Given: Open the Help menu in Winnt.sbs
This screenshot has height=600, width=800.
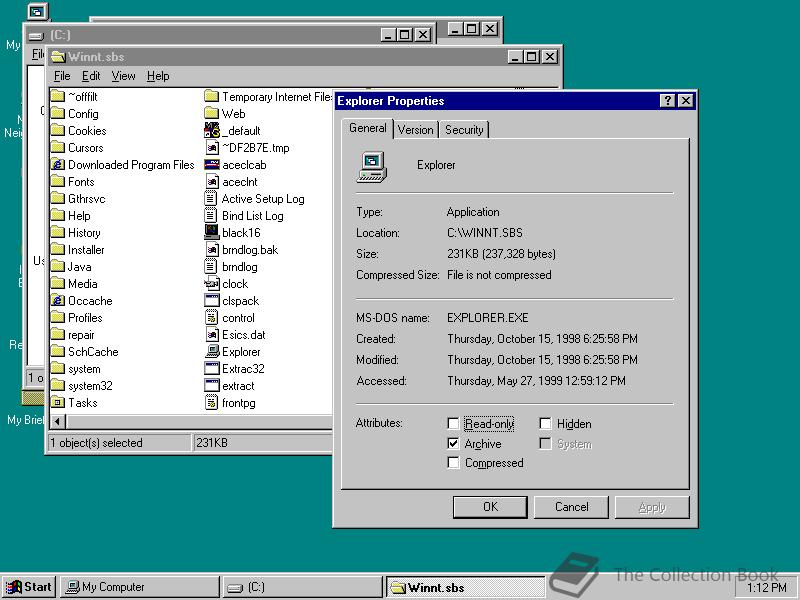Looking at the screenshot, I should 158,76.
